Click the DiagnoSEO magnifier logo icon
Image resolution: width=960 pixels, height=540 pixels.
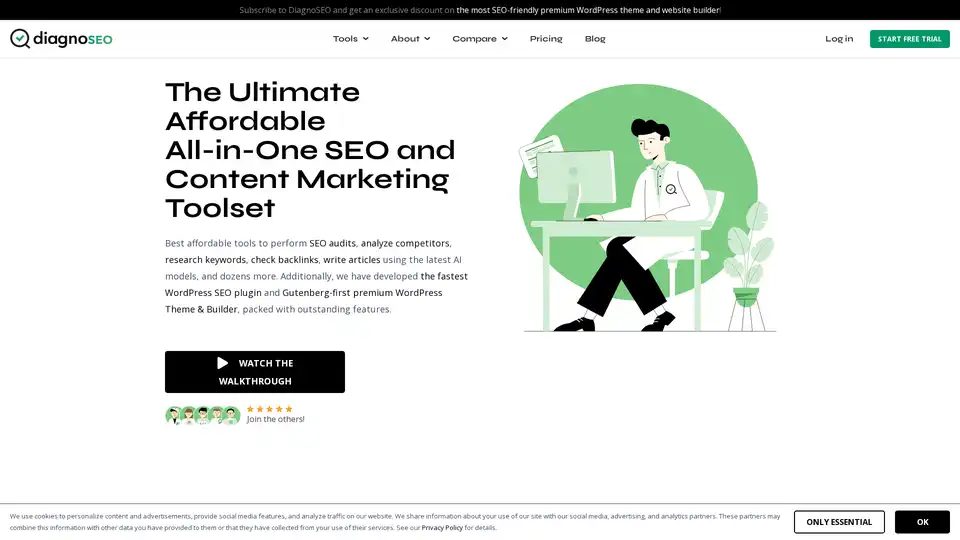click(20, 39)
